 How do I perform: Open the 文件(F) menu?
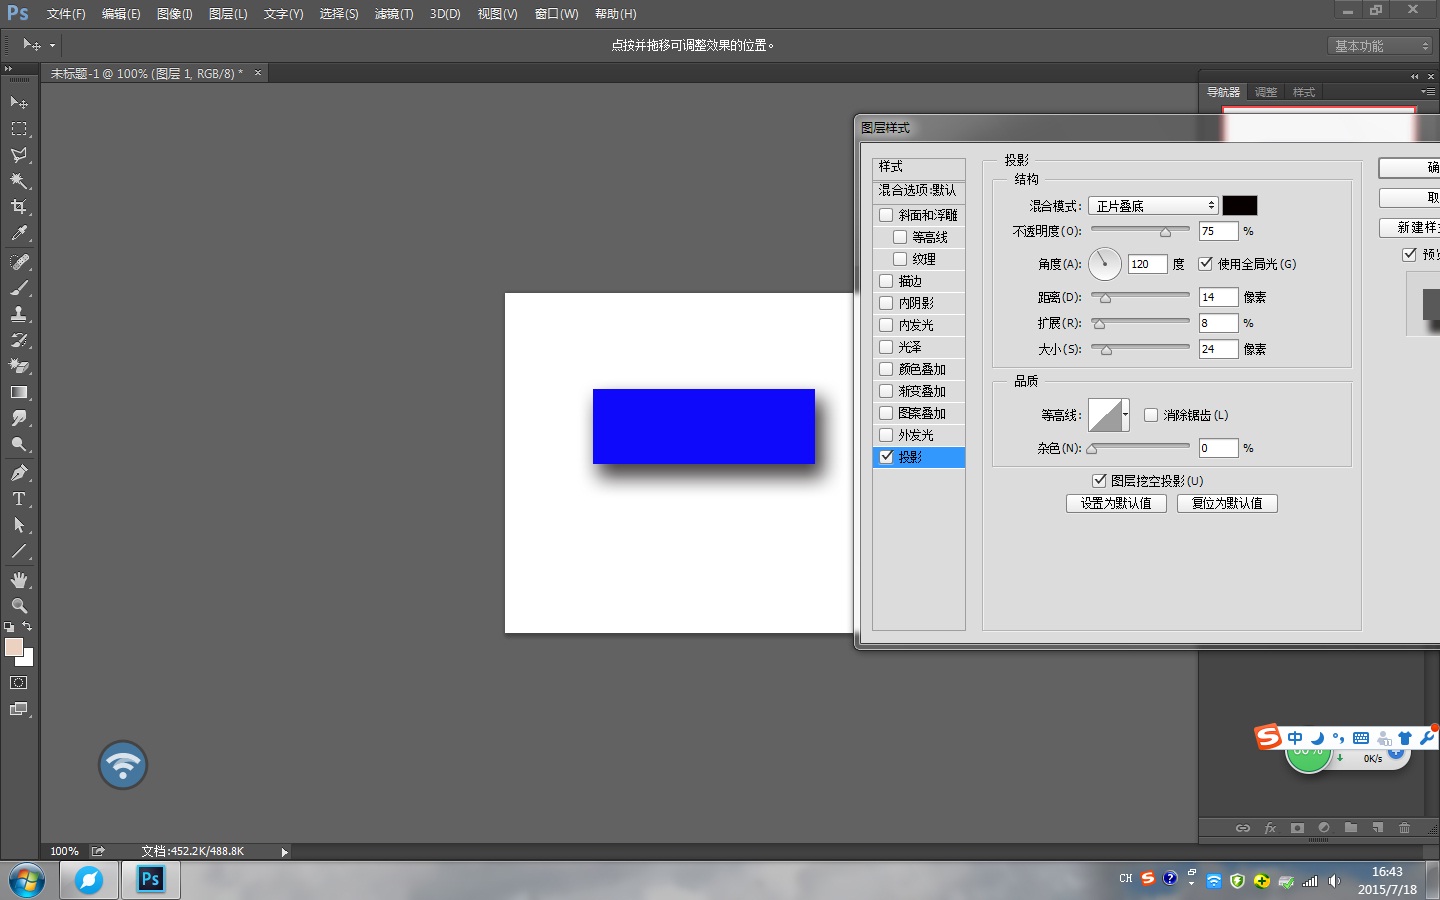tap(66, 14)
